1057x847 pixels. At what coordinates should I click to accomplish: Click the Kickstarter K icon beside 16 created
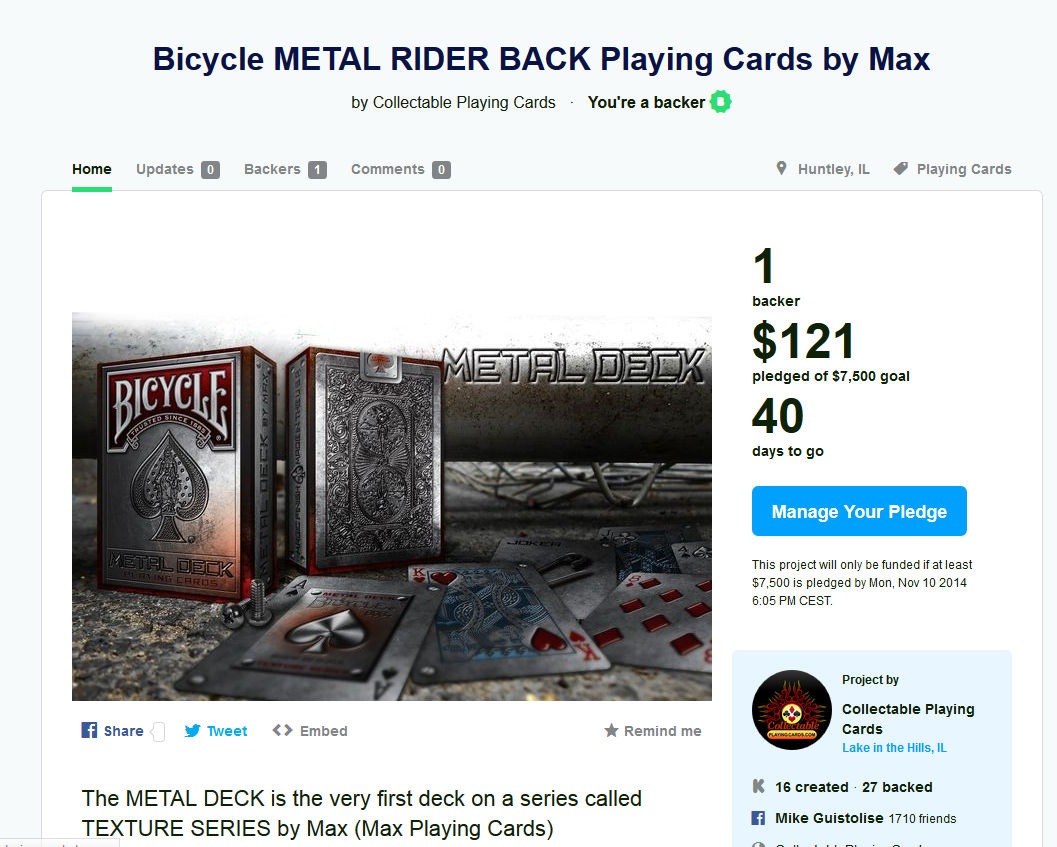758,787
